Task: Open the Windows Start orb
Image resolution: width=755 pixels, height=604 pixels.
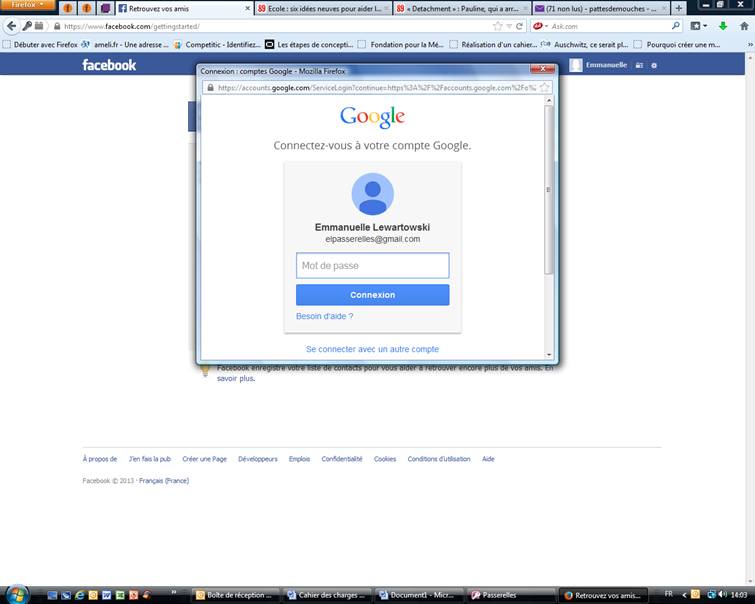Action: [x=17, y=594]
